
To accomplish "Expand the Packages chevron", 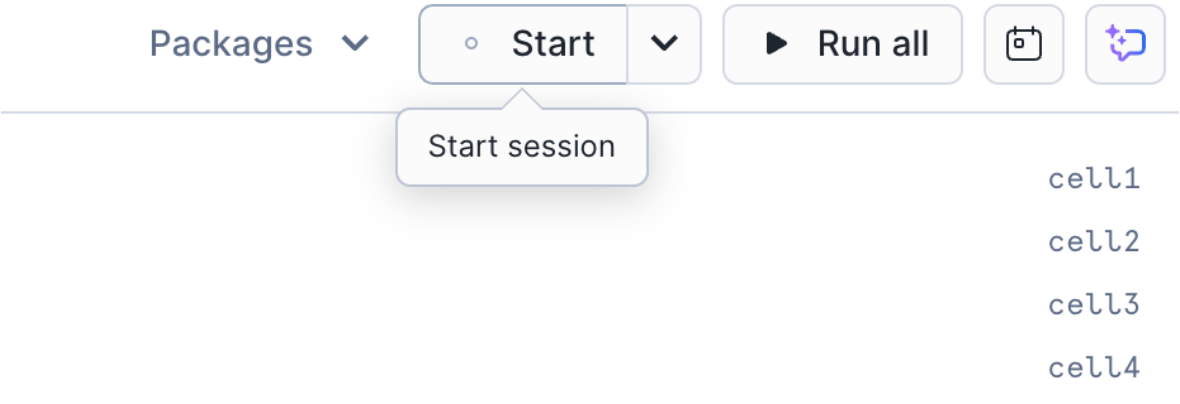I will tap(355, 45).
